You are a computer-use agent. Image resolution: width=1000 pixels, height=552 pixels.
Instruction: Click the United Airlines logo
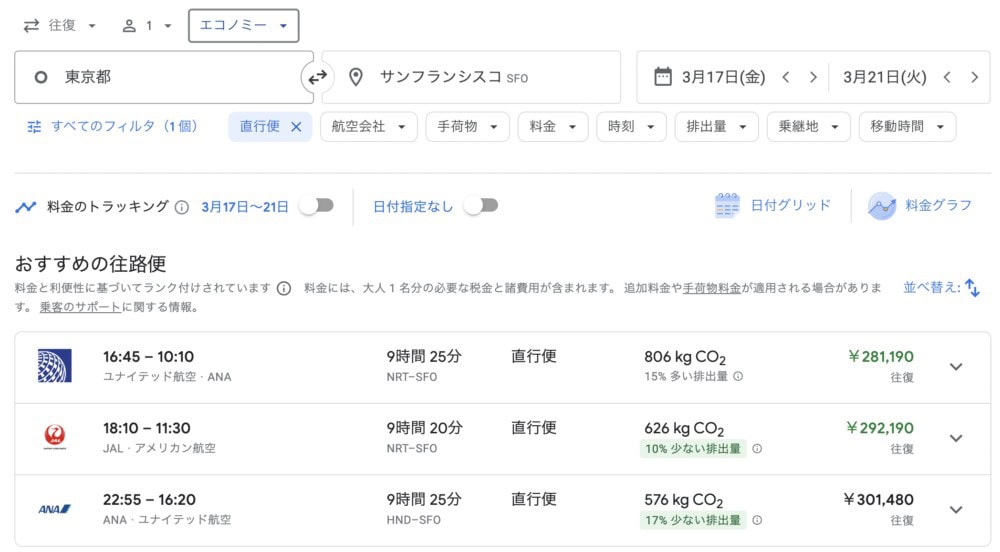pos(54,366)
